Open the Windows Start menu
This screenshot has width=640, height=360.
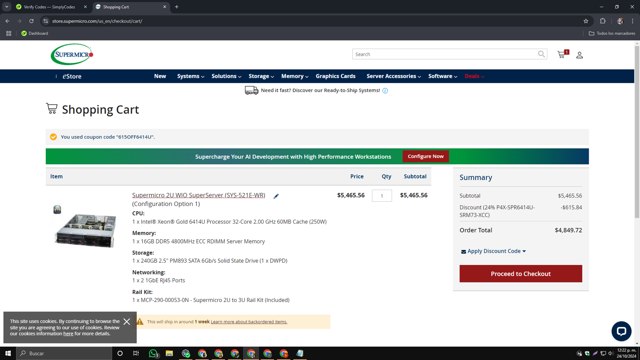(8, 353)
